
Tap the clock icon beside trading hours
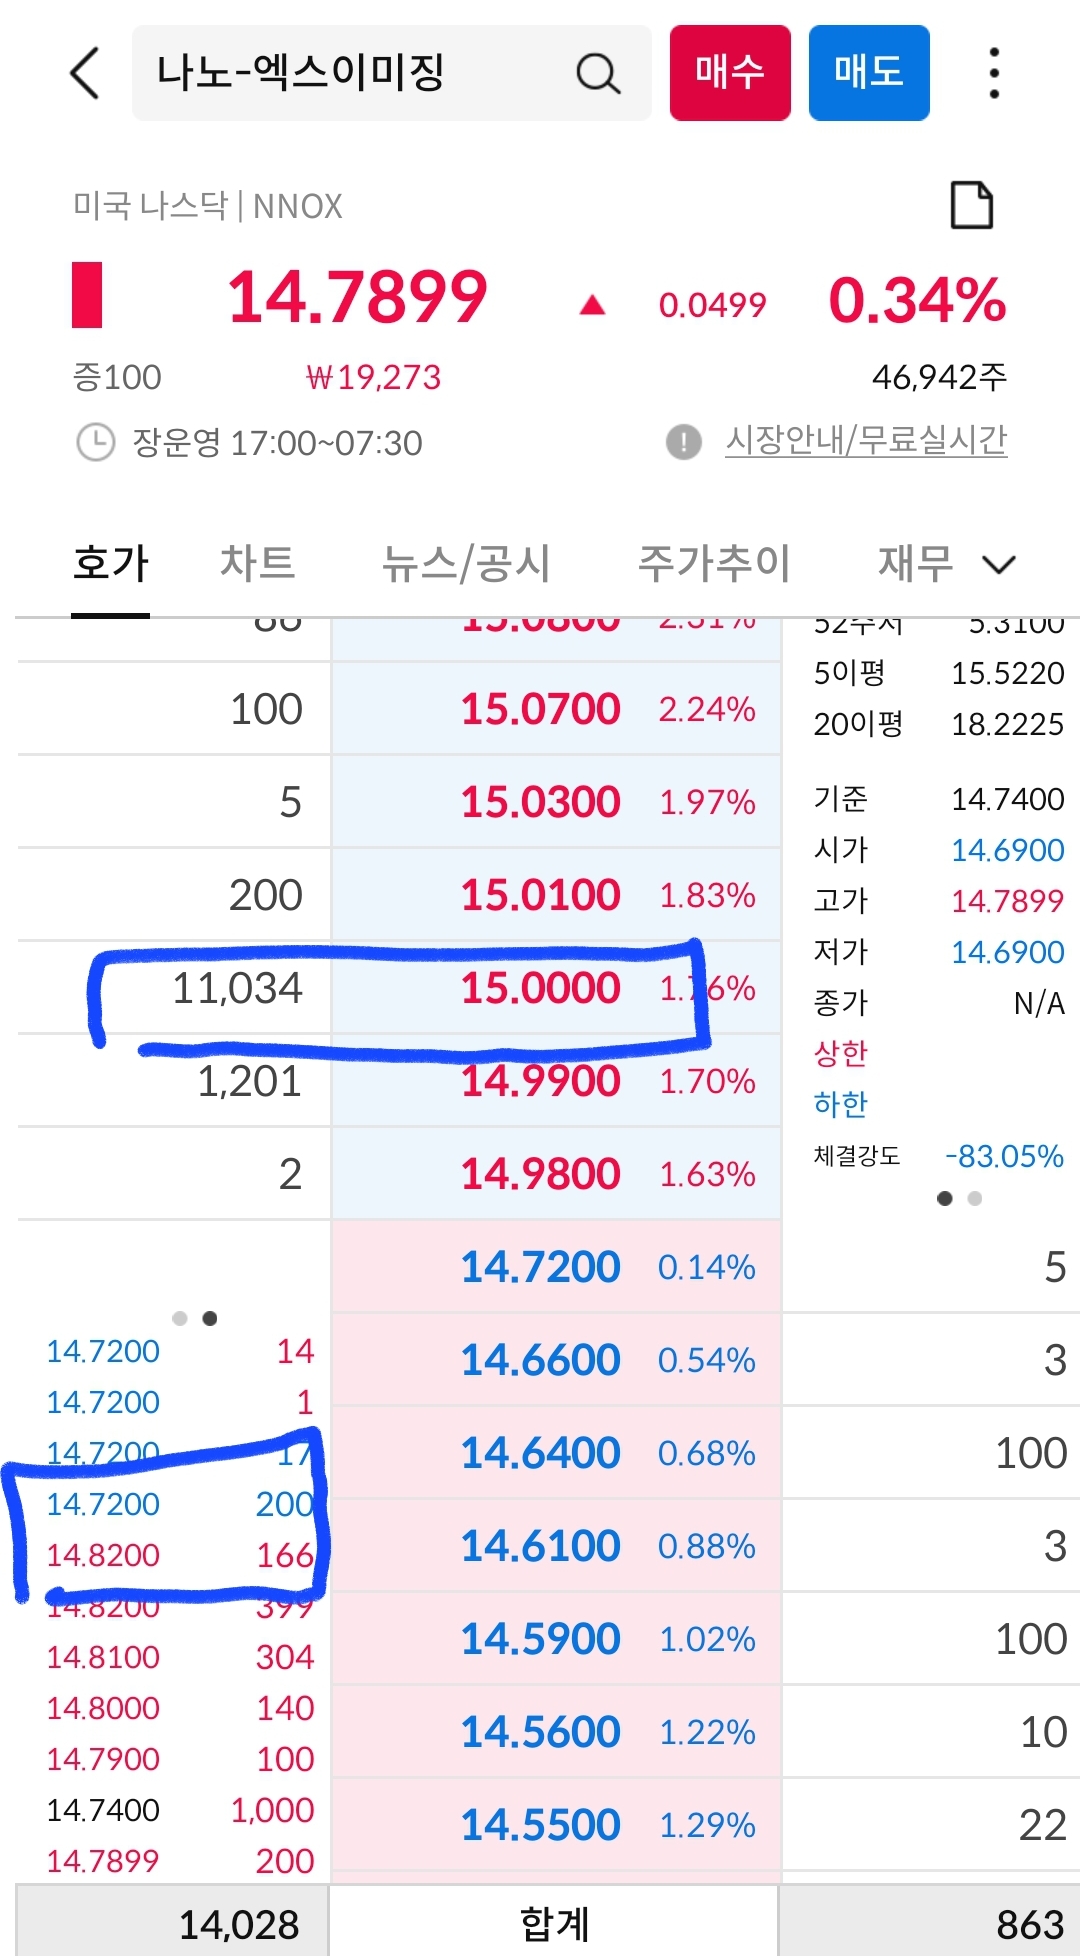pos(96,442)
